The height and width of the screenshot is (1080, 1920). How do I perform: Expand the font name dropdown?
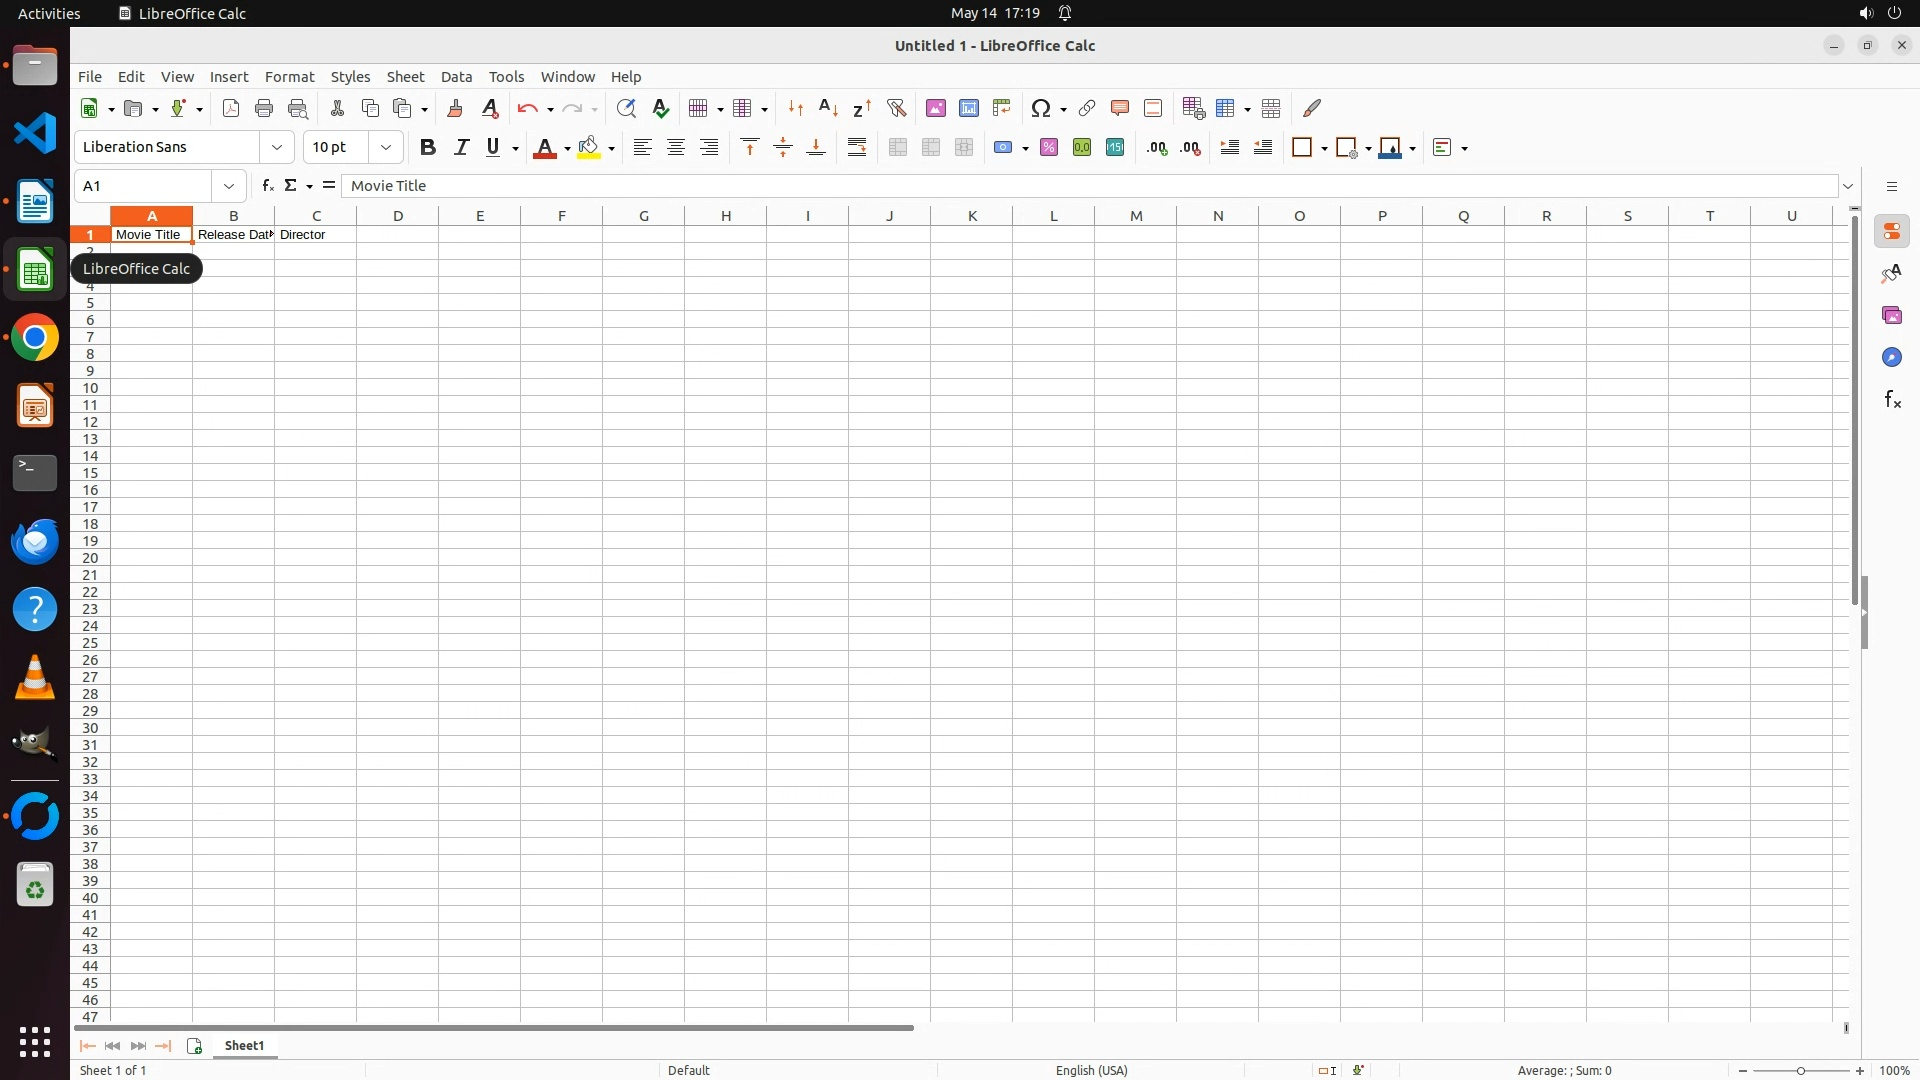[277, 148]
